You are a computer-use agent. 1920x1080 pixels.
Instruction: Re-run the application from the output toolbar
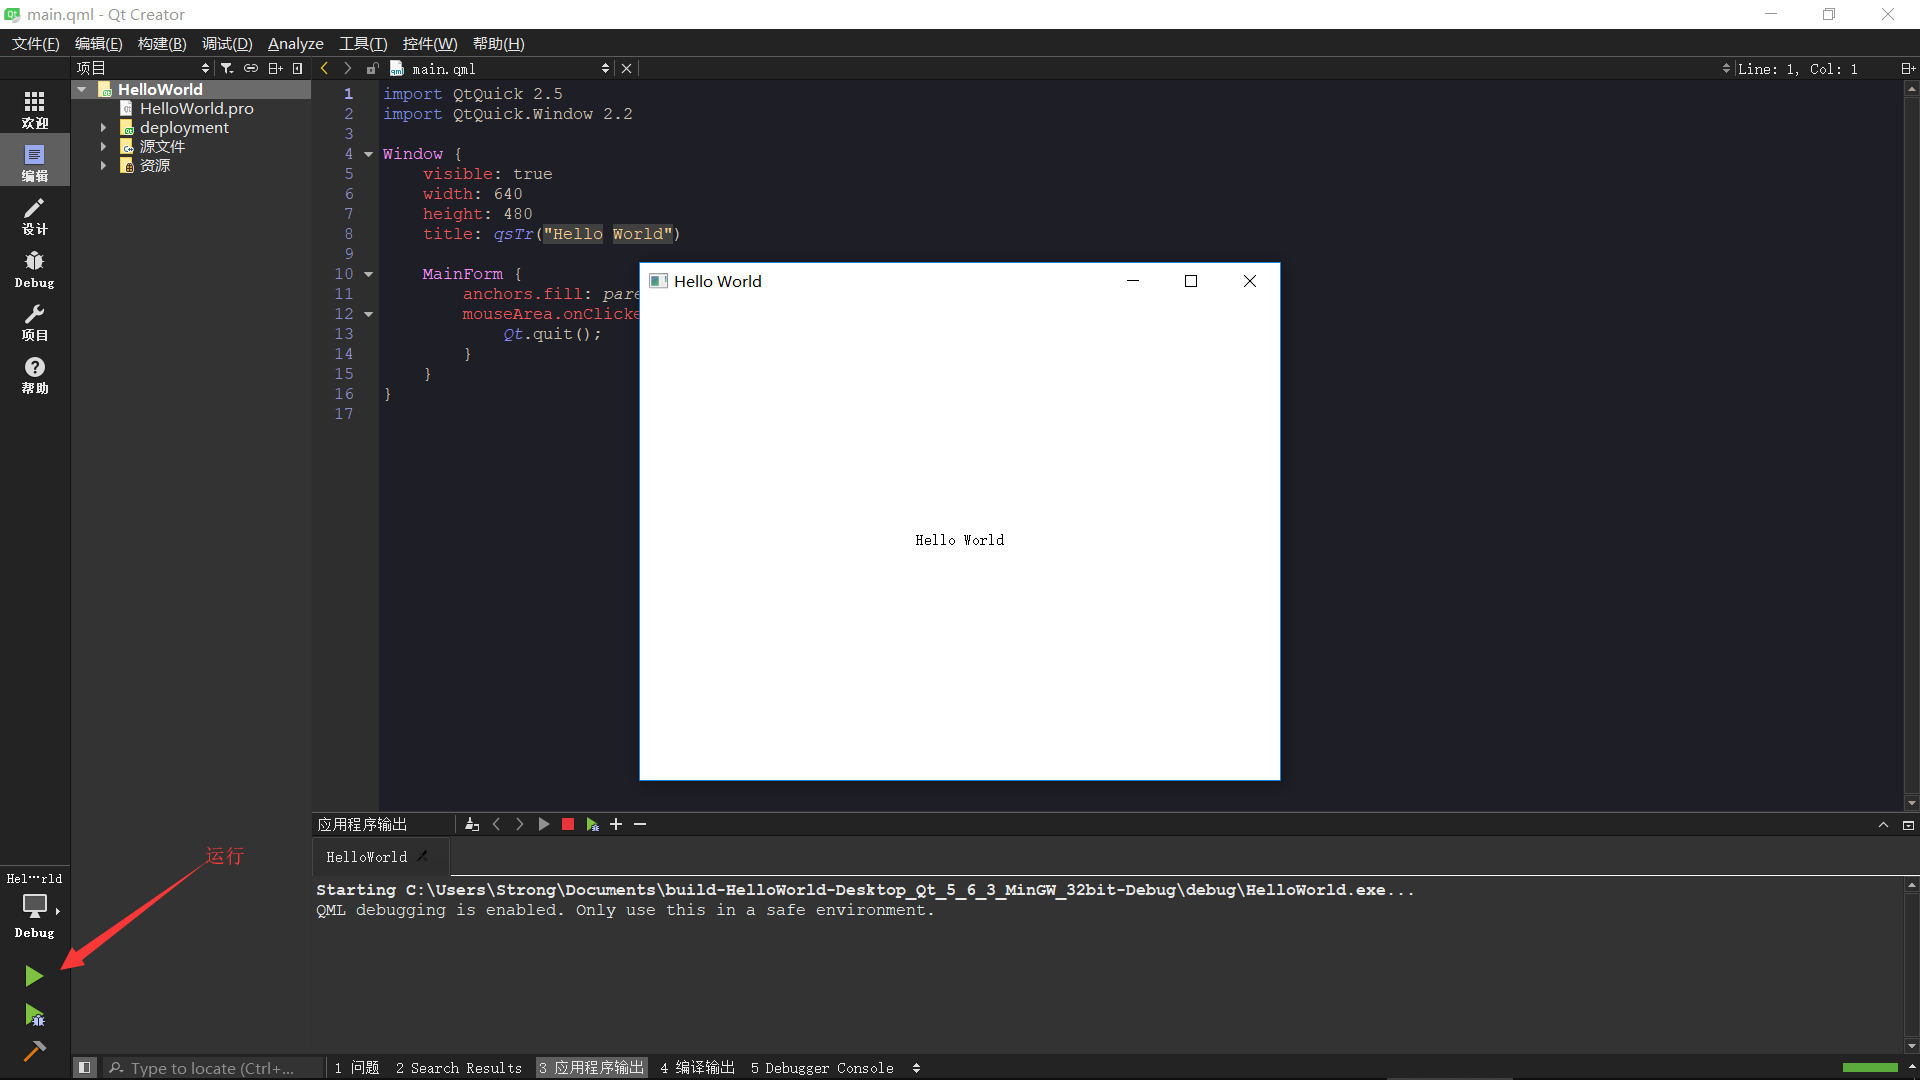(544, 824)
